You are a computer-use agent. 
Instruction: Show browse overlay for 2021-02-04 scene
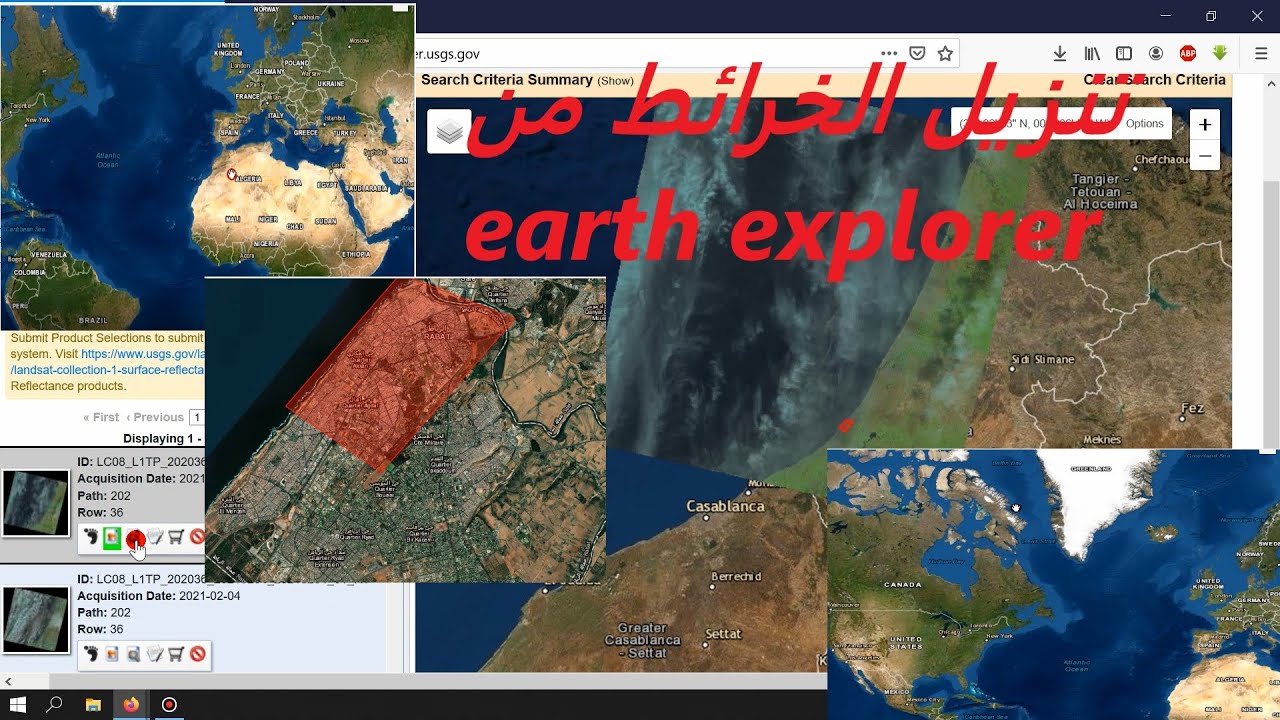[x=112, y=654]
